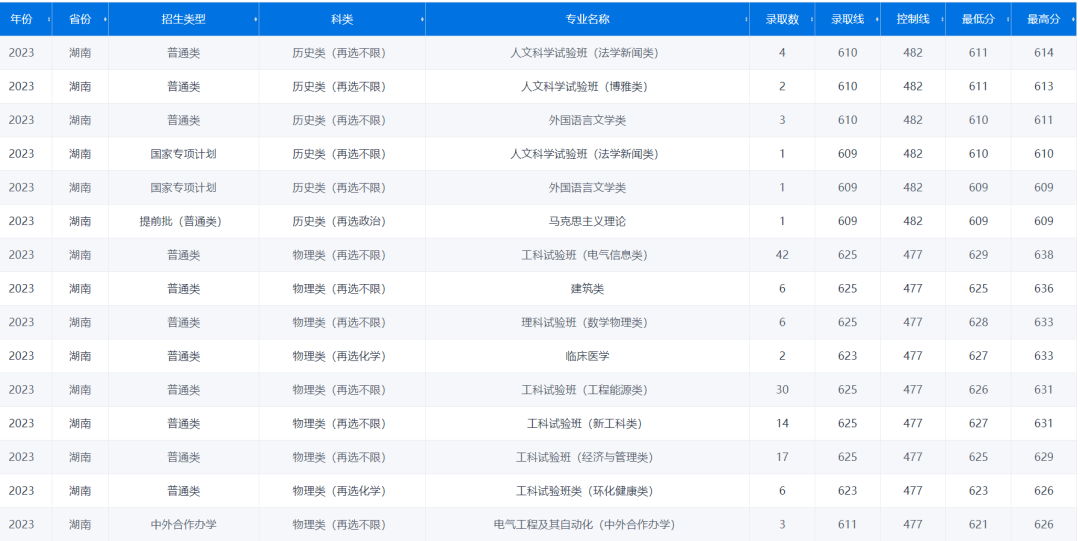Click the 招生类型 column header label
Screen dimensions: 1080x541
click(183, 19)
